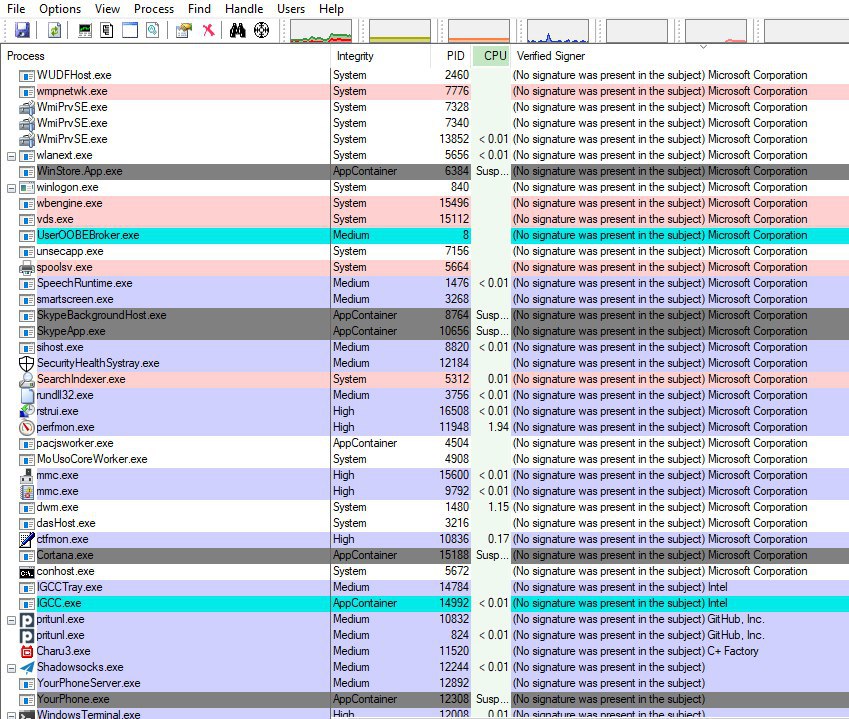Select the WUDFHost.exe process row
The height and width of the screenshot is (719, 849).
(424, 75)
